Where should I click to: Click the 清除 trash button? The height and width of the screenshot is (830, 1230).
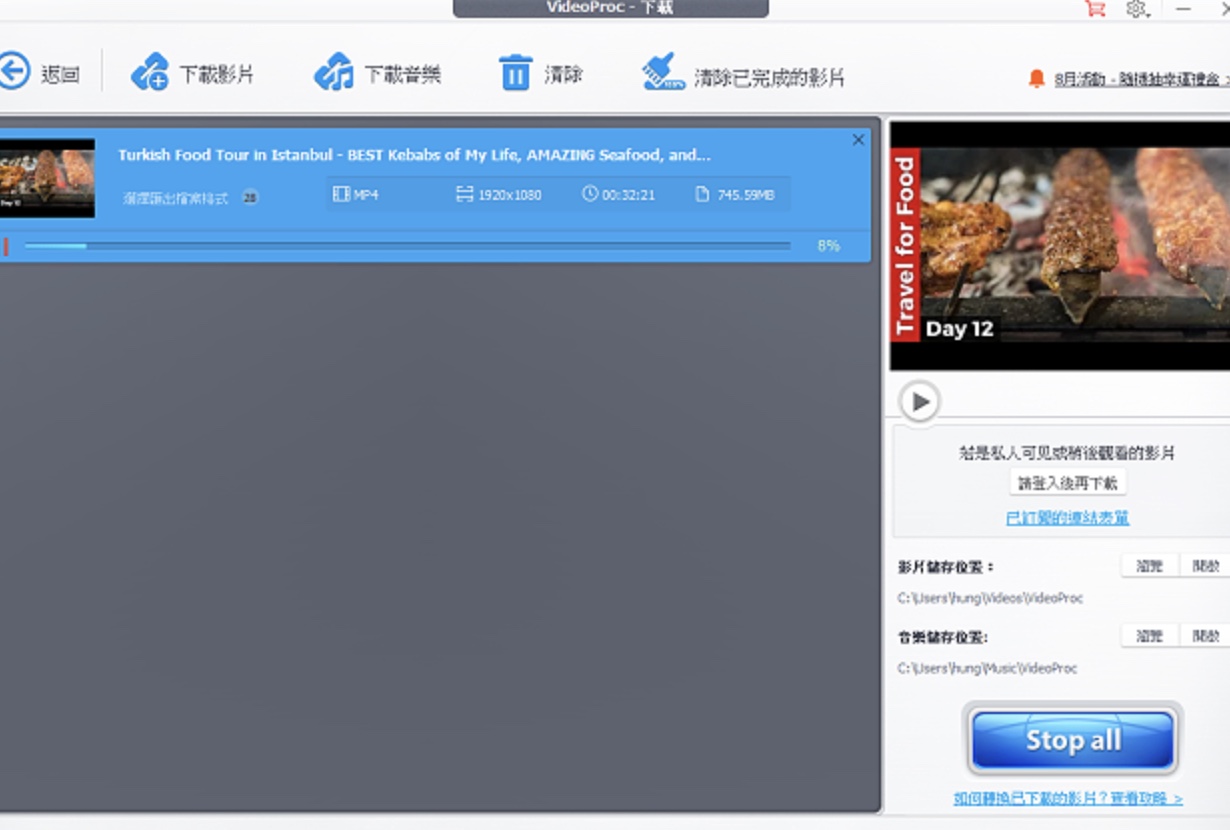tap(540, 74)
